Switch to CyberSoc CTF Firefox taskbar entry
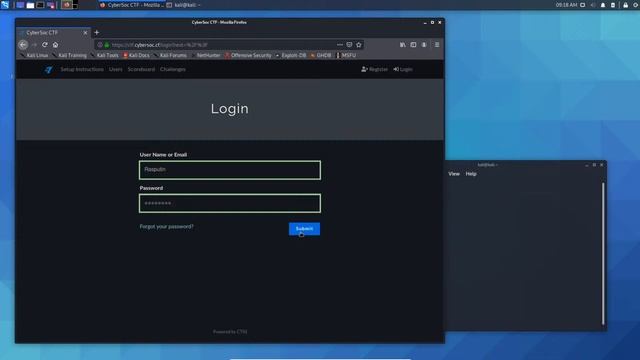Screen dimensions: 640x360 pos(132,5)
